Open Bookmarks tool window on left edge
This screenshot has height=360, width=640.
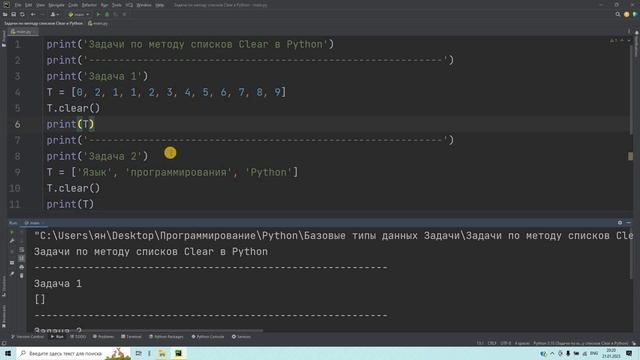(4, 316)
